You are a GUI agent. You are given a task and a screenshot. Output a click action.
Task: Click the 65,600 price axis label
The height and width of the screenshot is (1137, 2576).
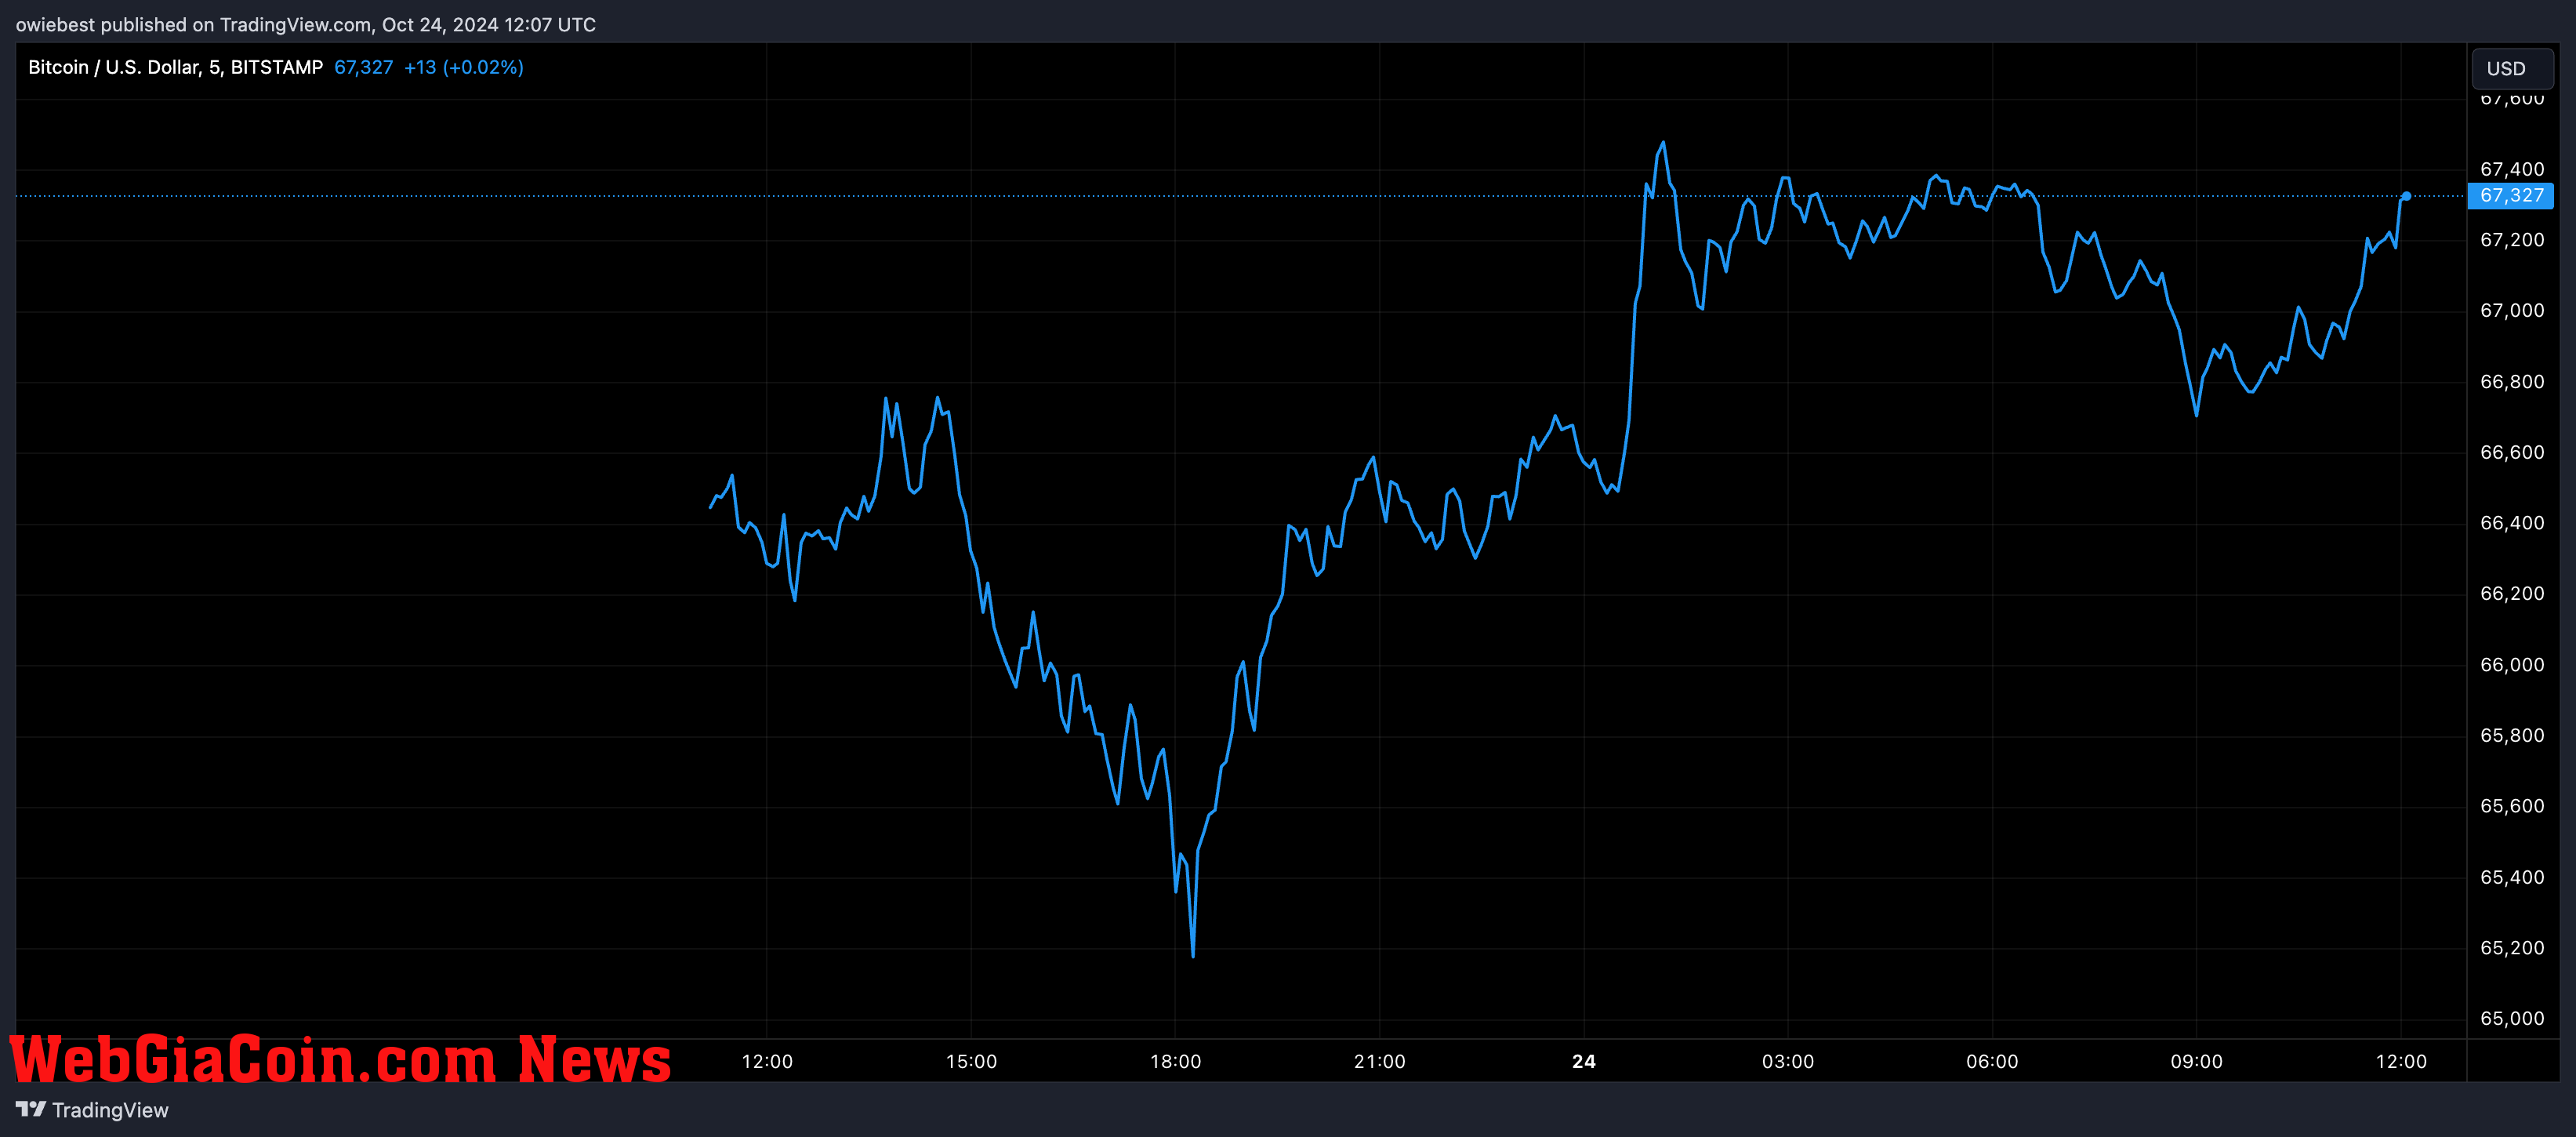[x=2512, y=806]
